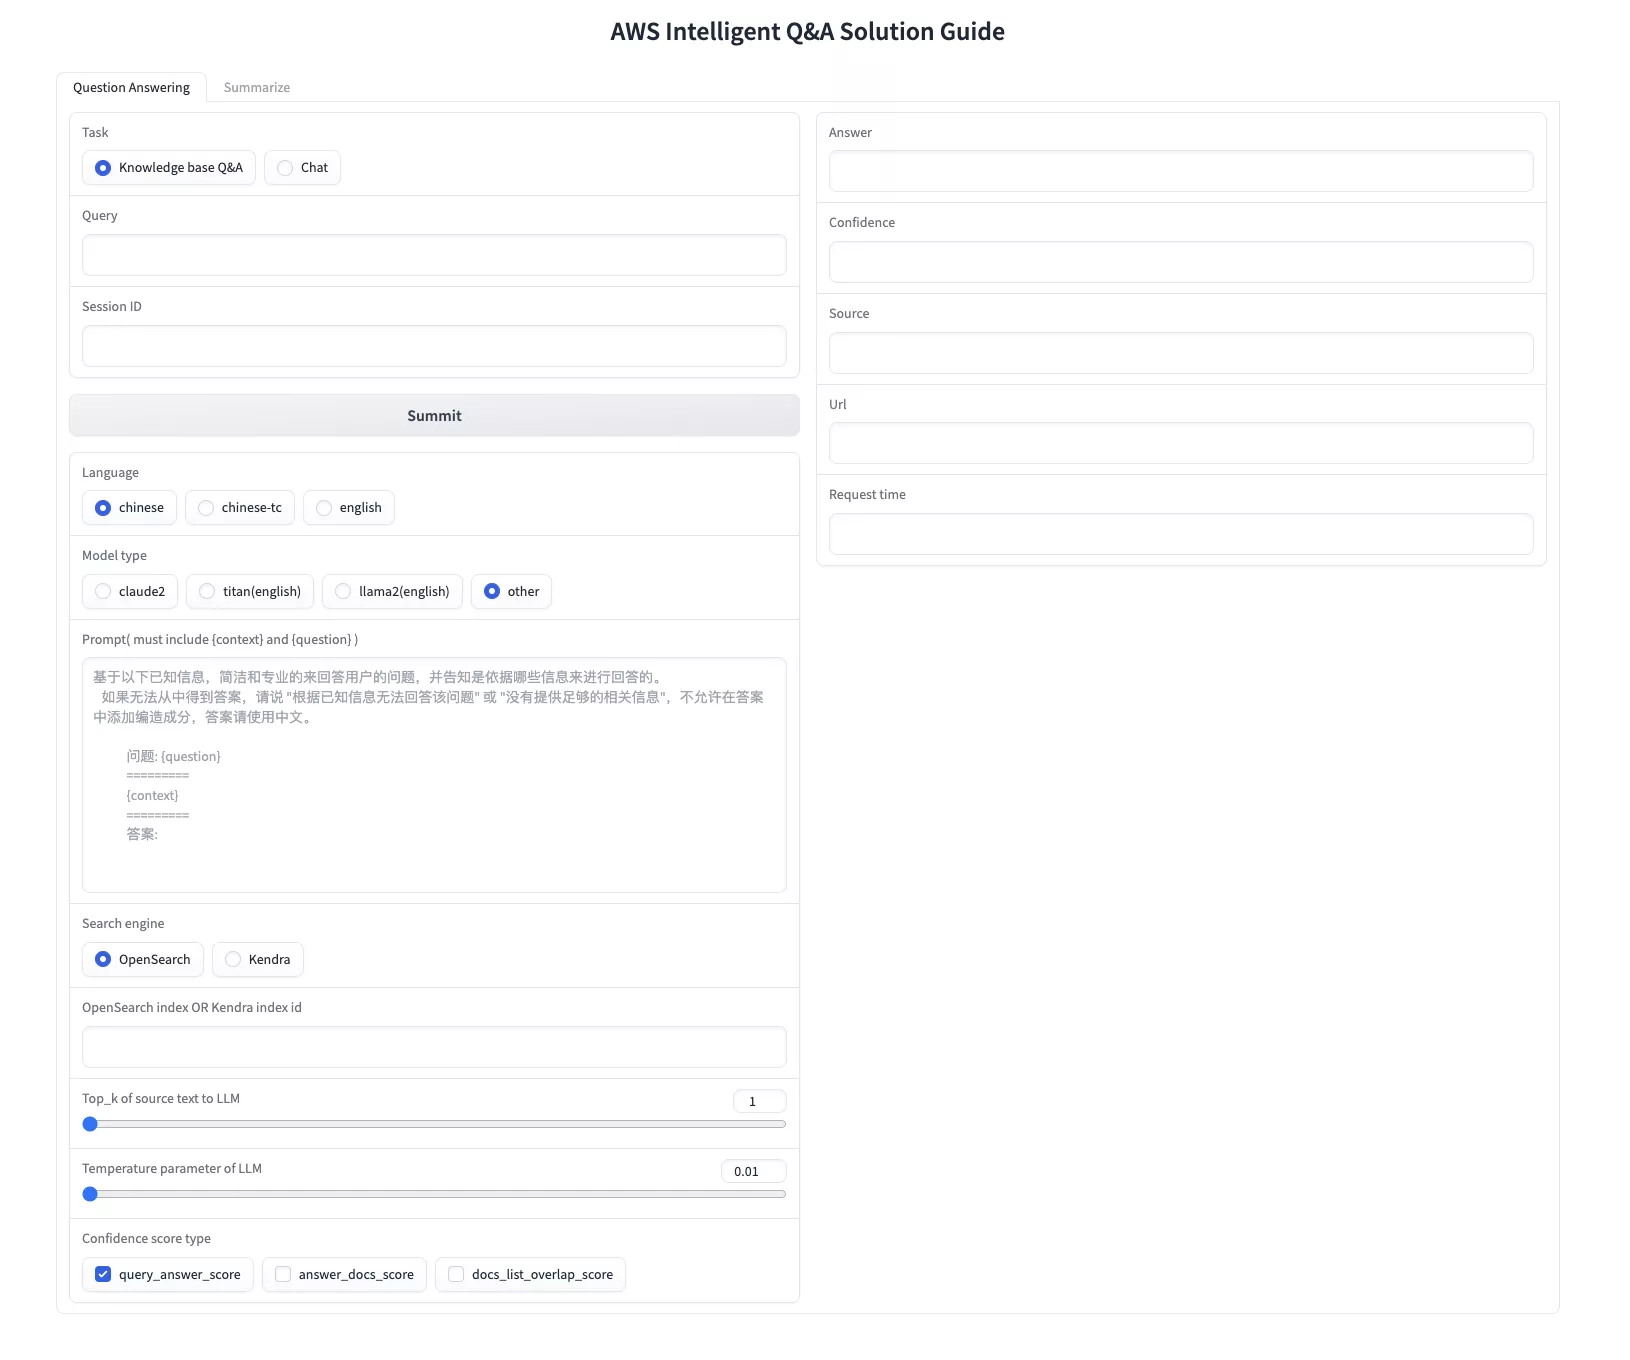Click the 'Model type' label
1630x1360 pixels.
click(114, 555)
